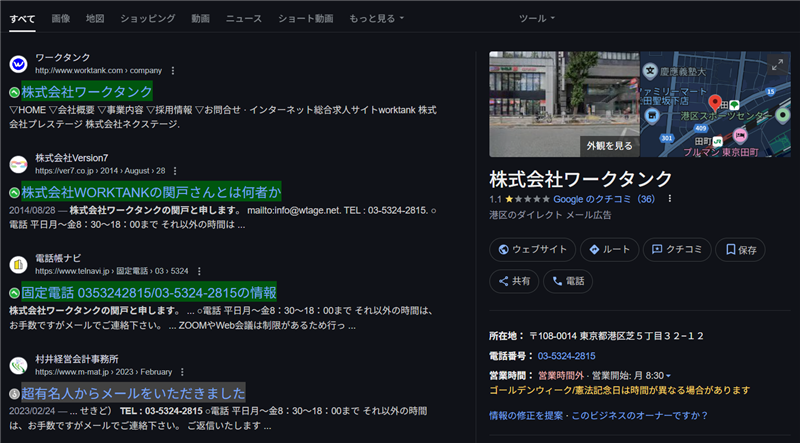Switch to the 画像 tab
The height and width of the screenshot is (443, 800).
point(61,18)
